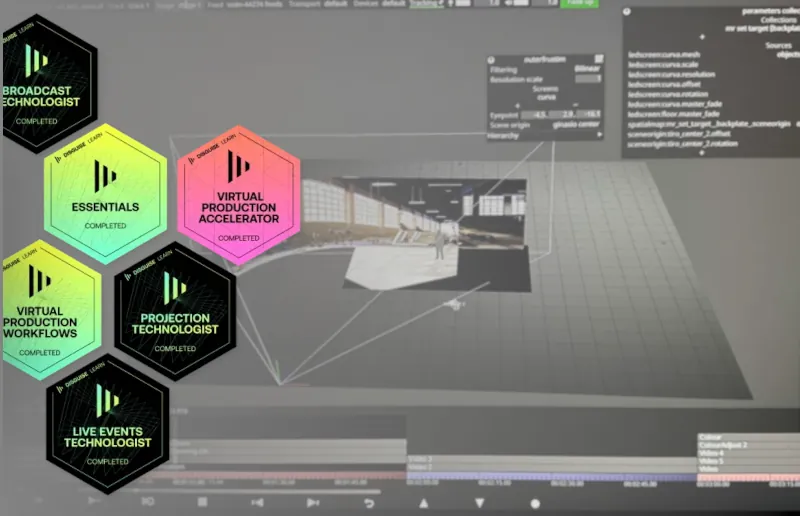Select ledscreen:curva.mesh parameter
The height and width of the screenshot is (516, 800).
664,55
